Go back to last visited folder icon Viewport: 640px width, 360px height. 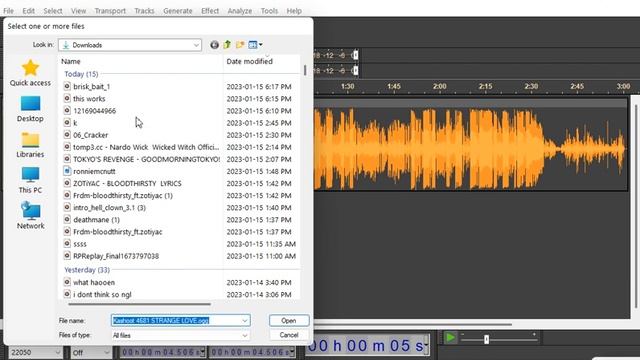pos(214,45)
